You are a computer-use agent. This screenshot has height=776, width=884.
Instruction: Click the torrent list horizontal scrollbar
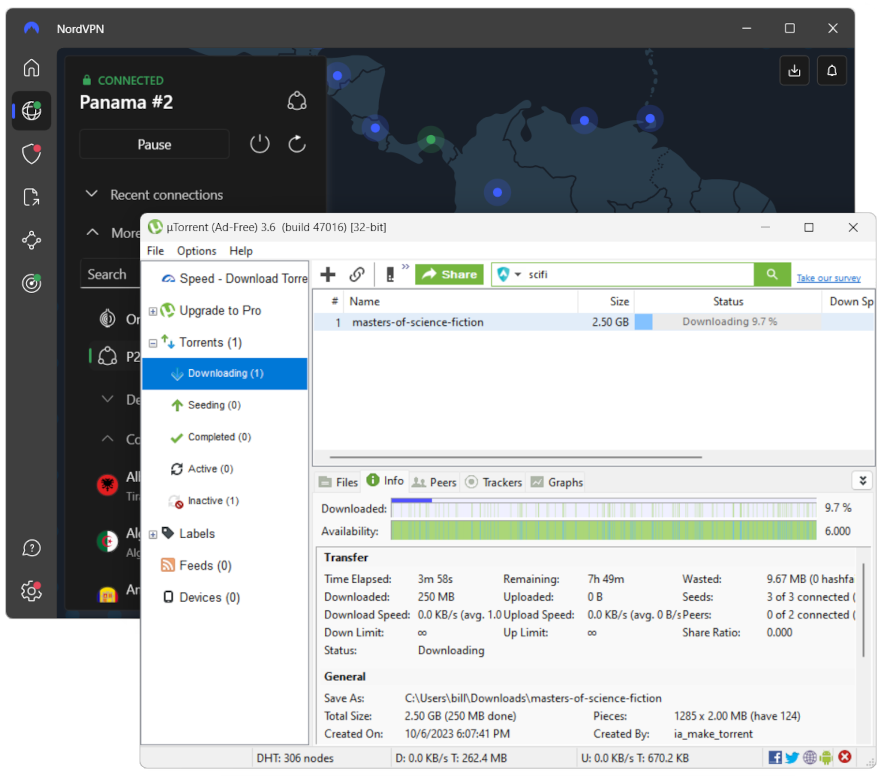click(515, 457)
